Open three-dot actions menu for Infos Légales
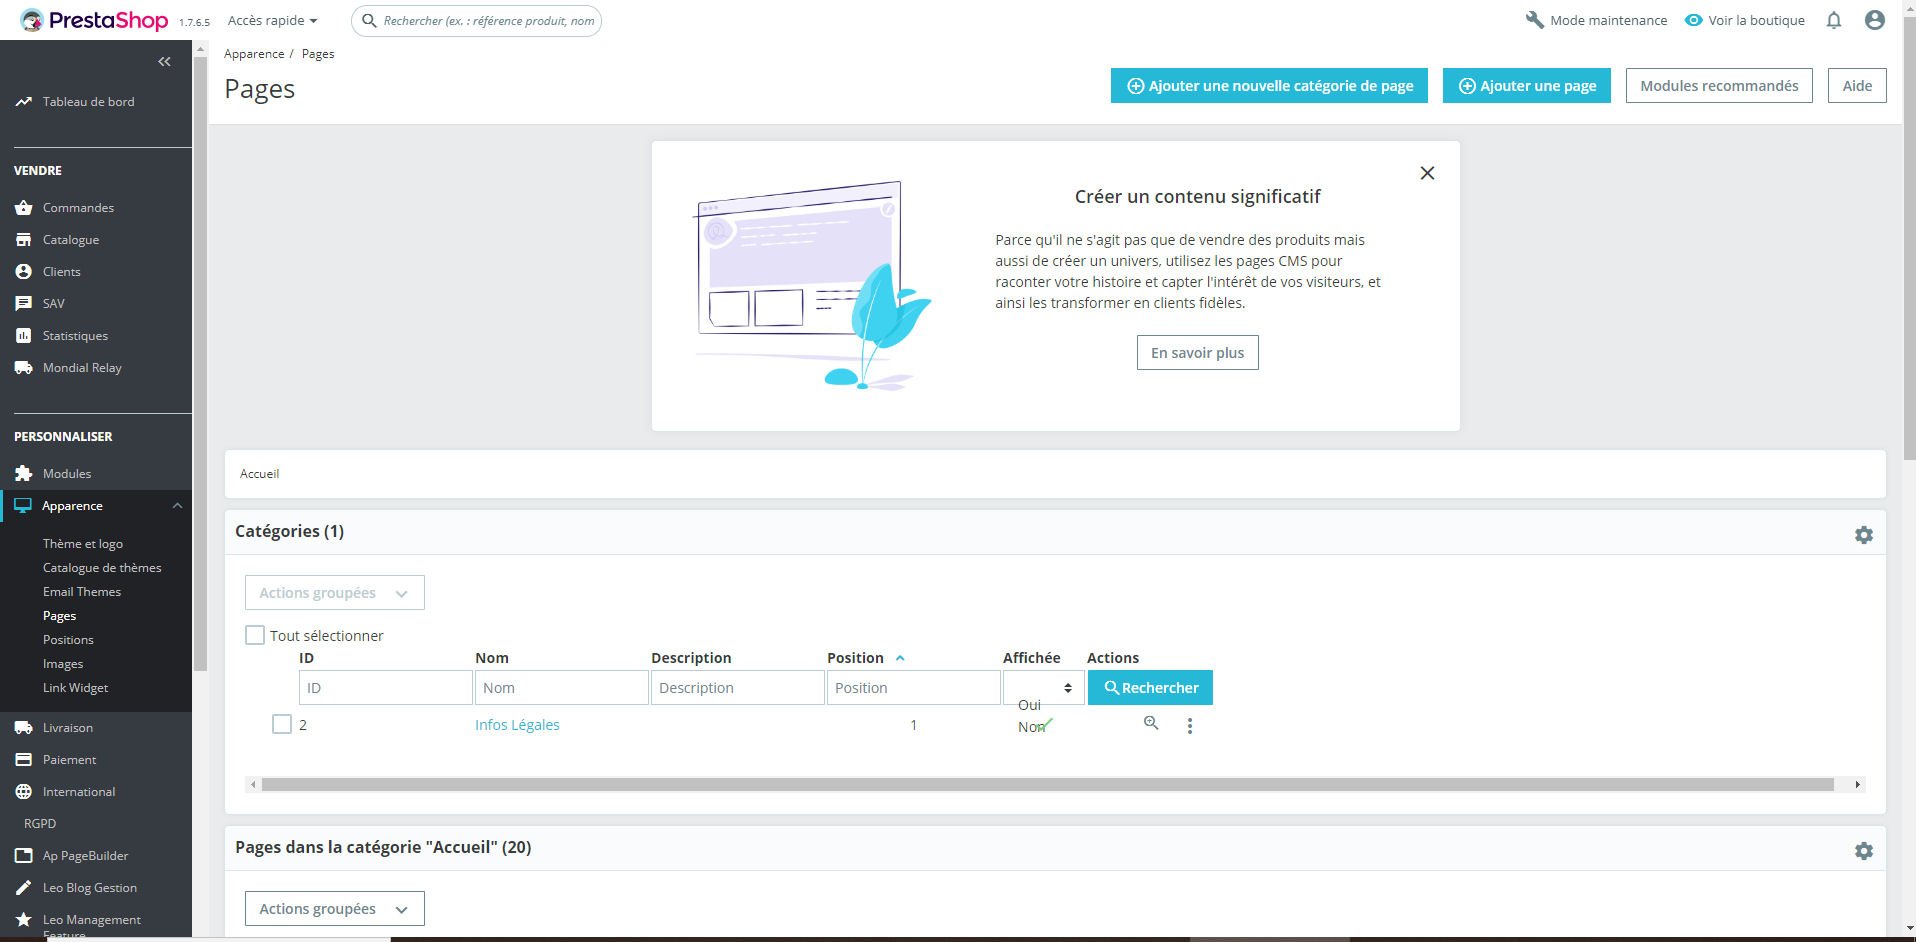Viewport: 1916px width, 942px height. (x=1189, y=726)
